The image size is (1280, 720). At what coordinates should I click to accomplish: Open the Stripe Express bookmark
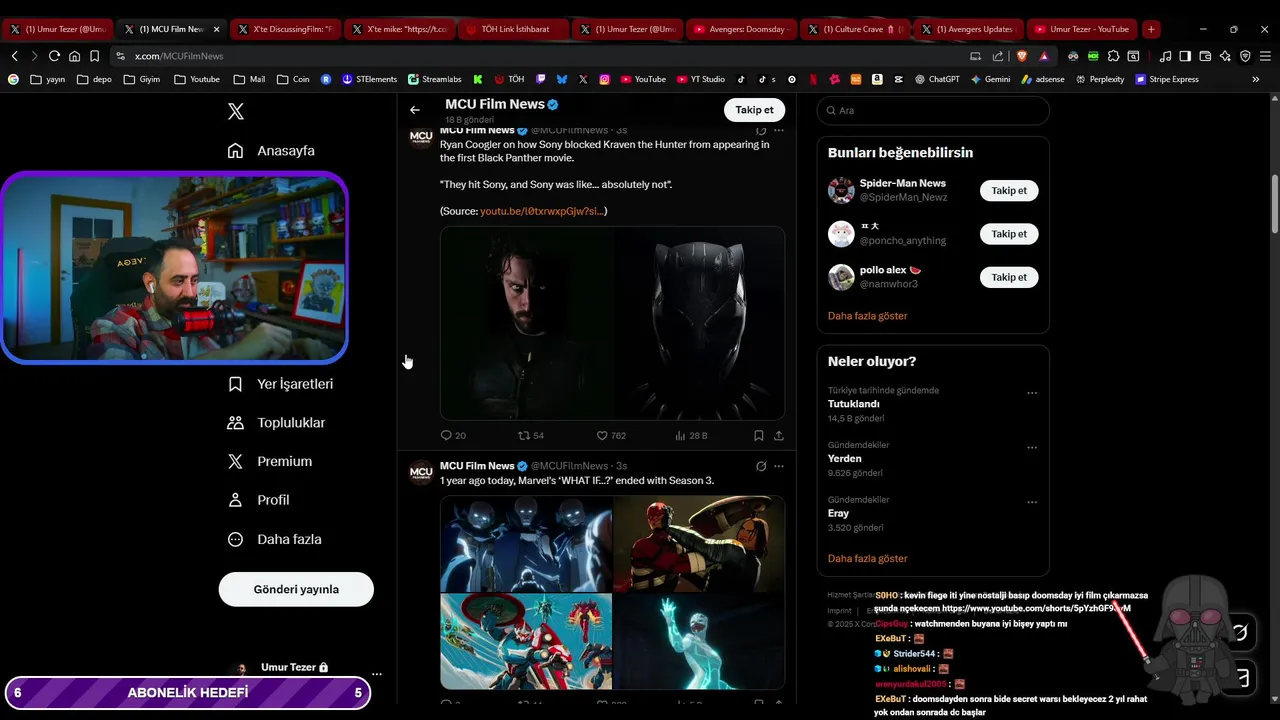[1167, 79]
